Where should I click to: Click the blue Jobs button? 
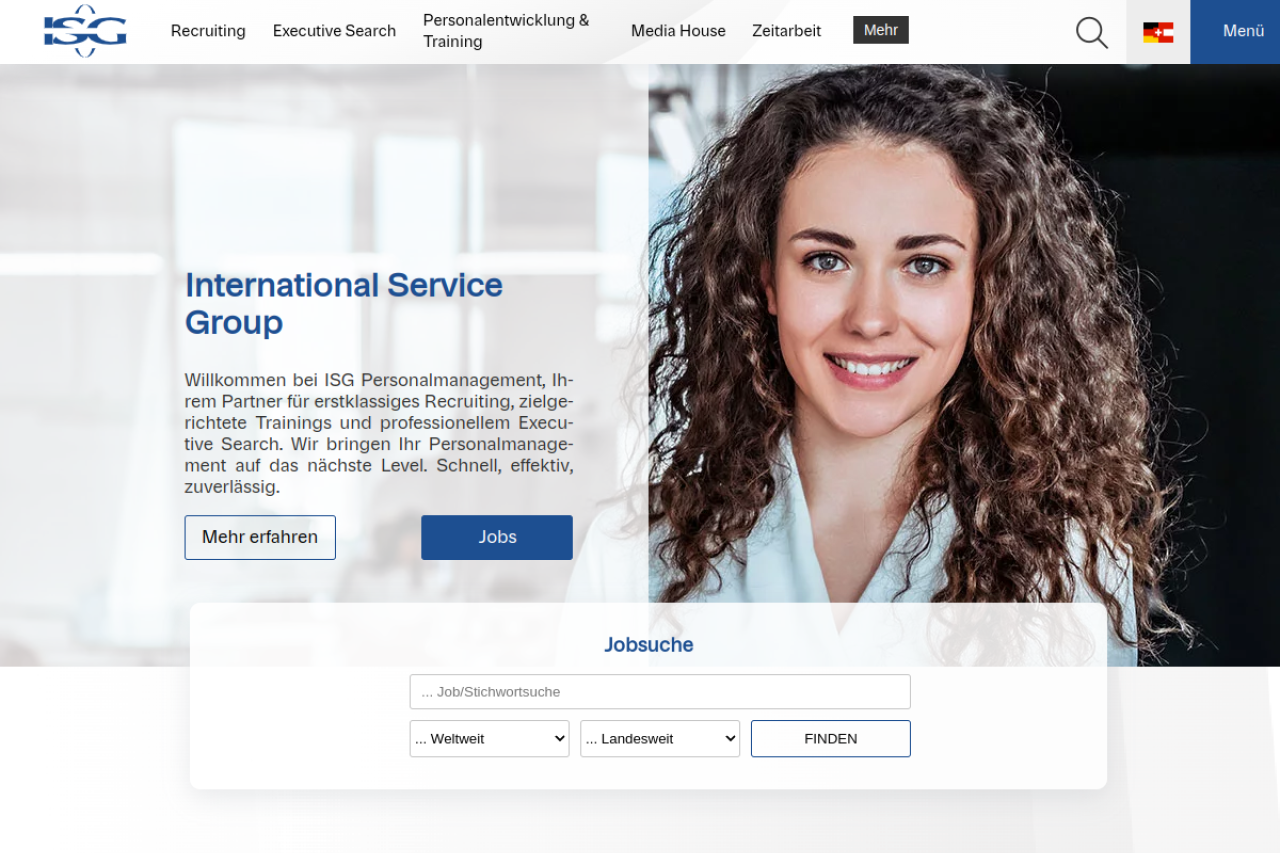pos(497,537)
